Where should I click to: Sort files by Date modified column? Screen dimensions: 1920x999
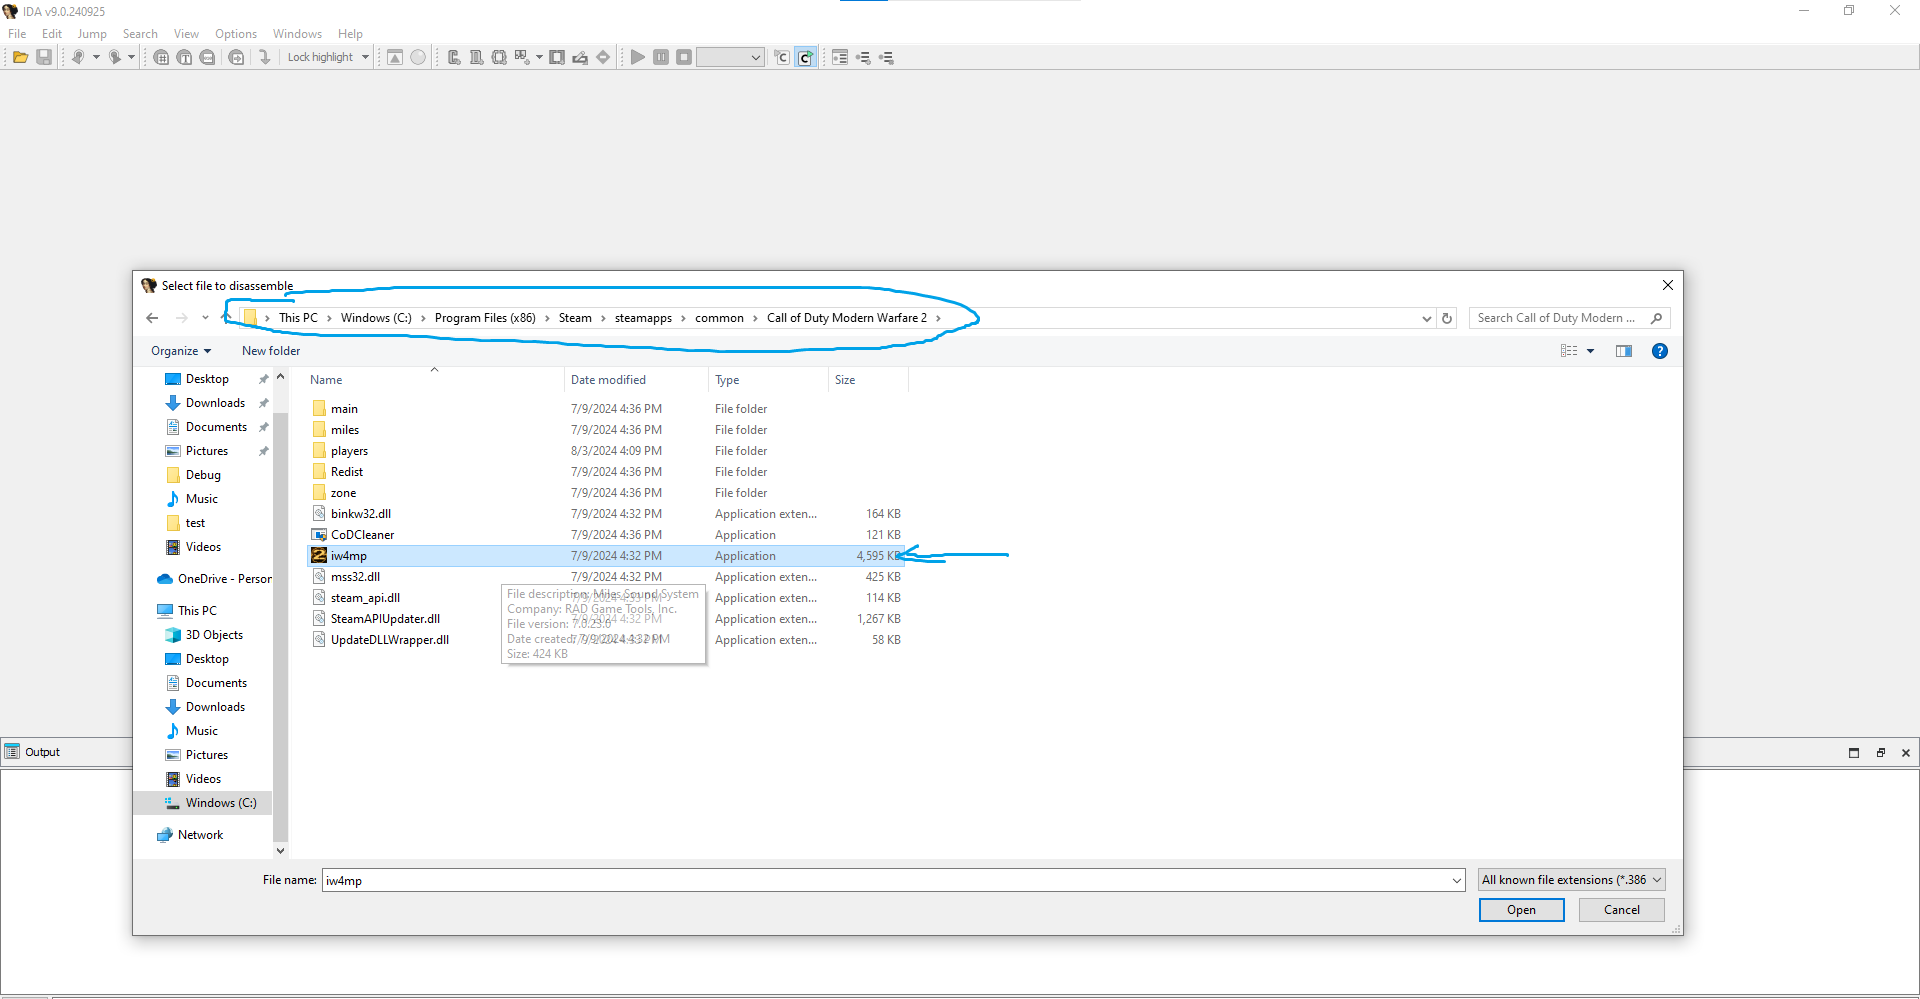pyautogui.click(x=608, y=380)
